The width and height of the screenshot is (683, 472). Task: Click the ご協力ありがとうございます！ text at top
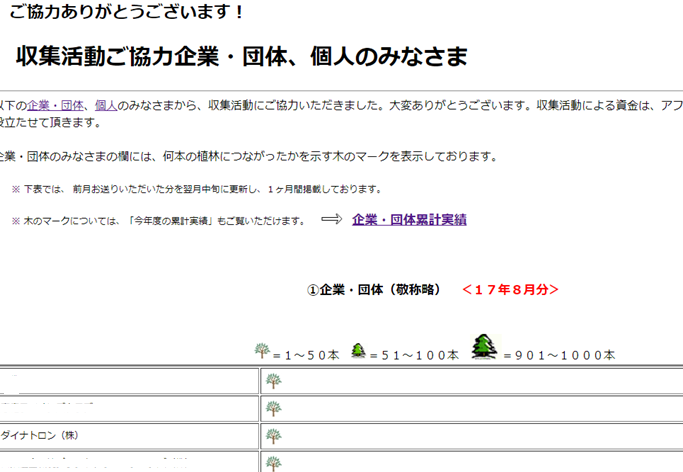[126, 12]
